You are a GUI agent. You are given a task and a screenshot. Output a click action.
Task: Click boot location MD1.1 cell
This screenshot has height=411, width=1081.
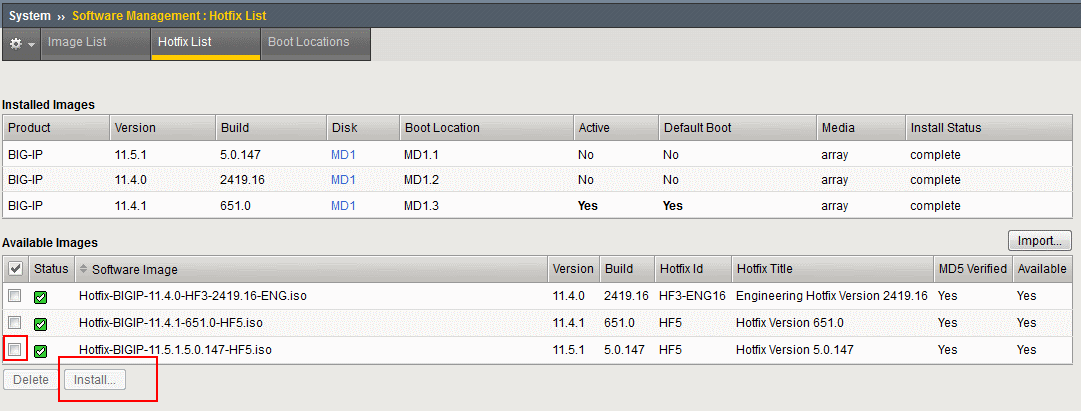pyautogui.click(x=421, y=155)
